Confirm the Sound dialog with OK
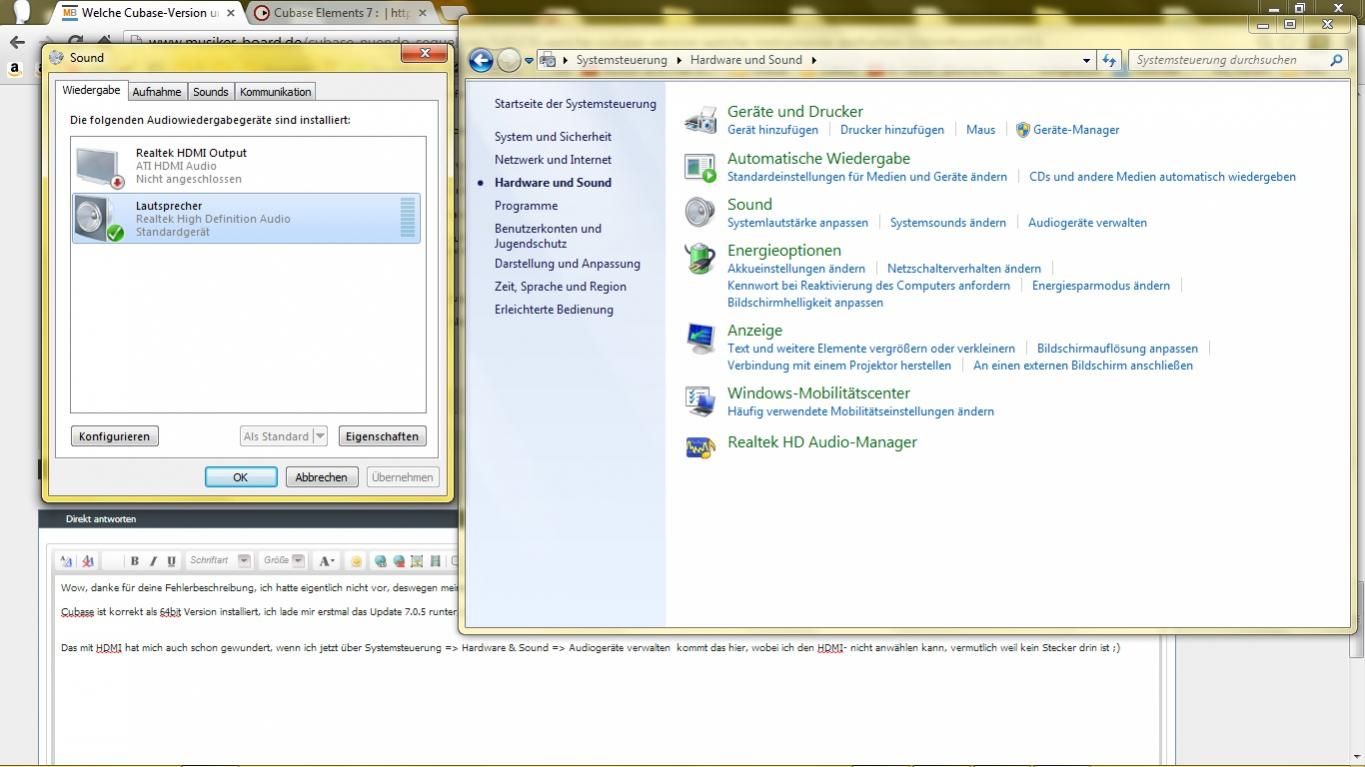The height and width of the screenshot is (767, 1365). point(241,477)
